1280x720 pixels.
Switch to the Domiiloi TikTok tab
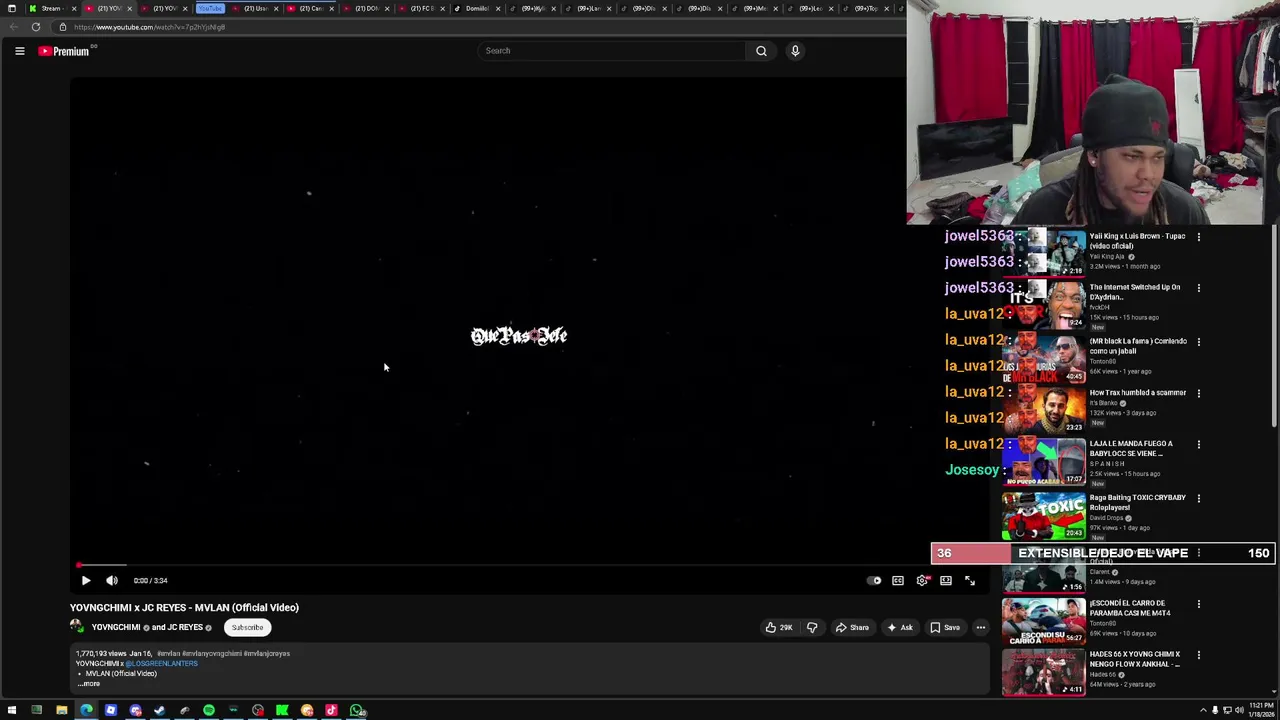(476, 8)
